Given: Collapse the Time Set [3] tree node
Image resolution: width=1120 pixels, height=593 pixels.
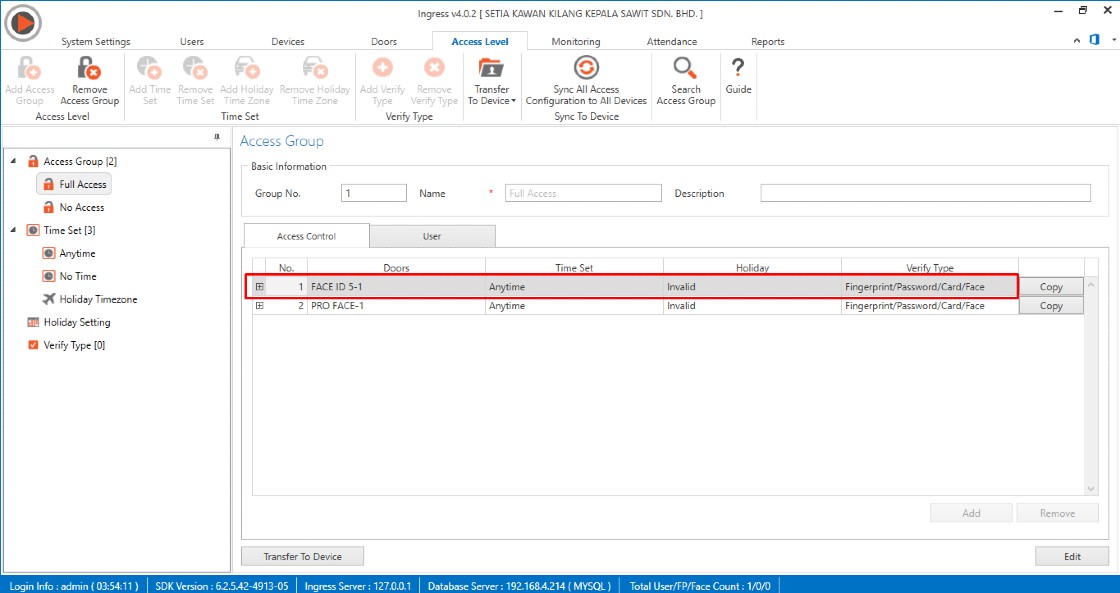Looking at the screenshot, I should (14, 229).
